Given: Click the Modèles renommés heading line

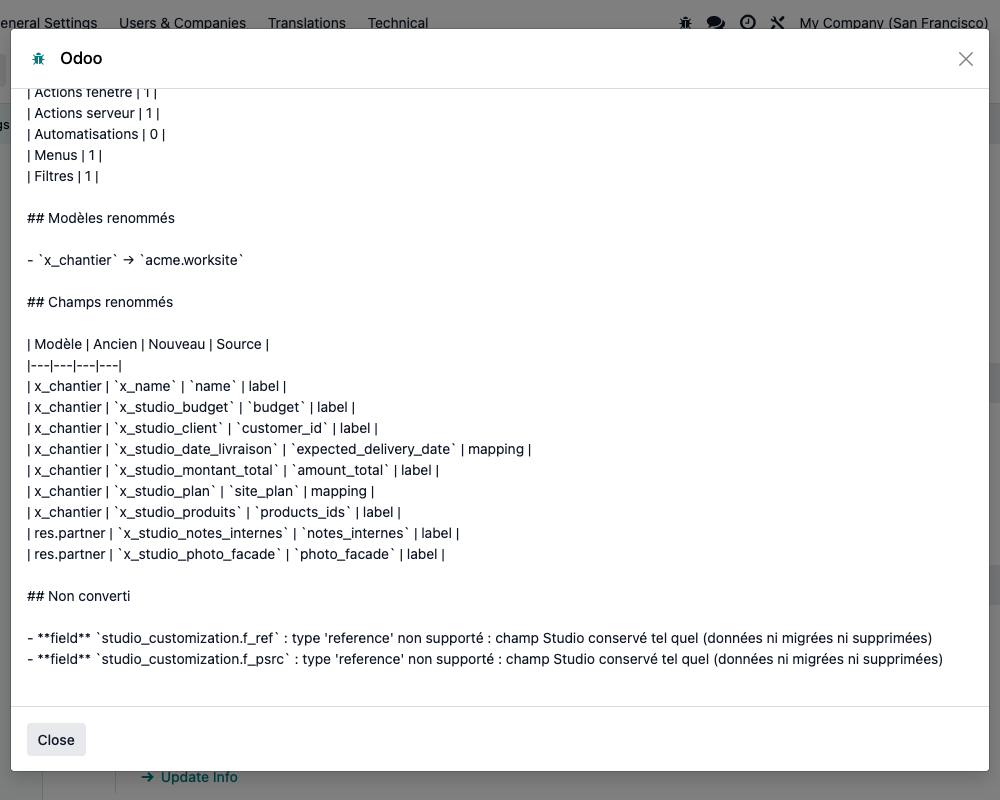Looking at the screenshot, I should coord(101,218).
